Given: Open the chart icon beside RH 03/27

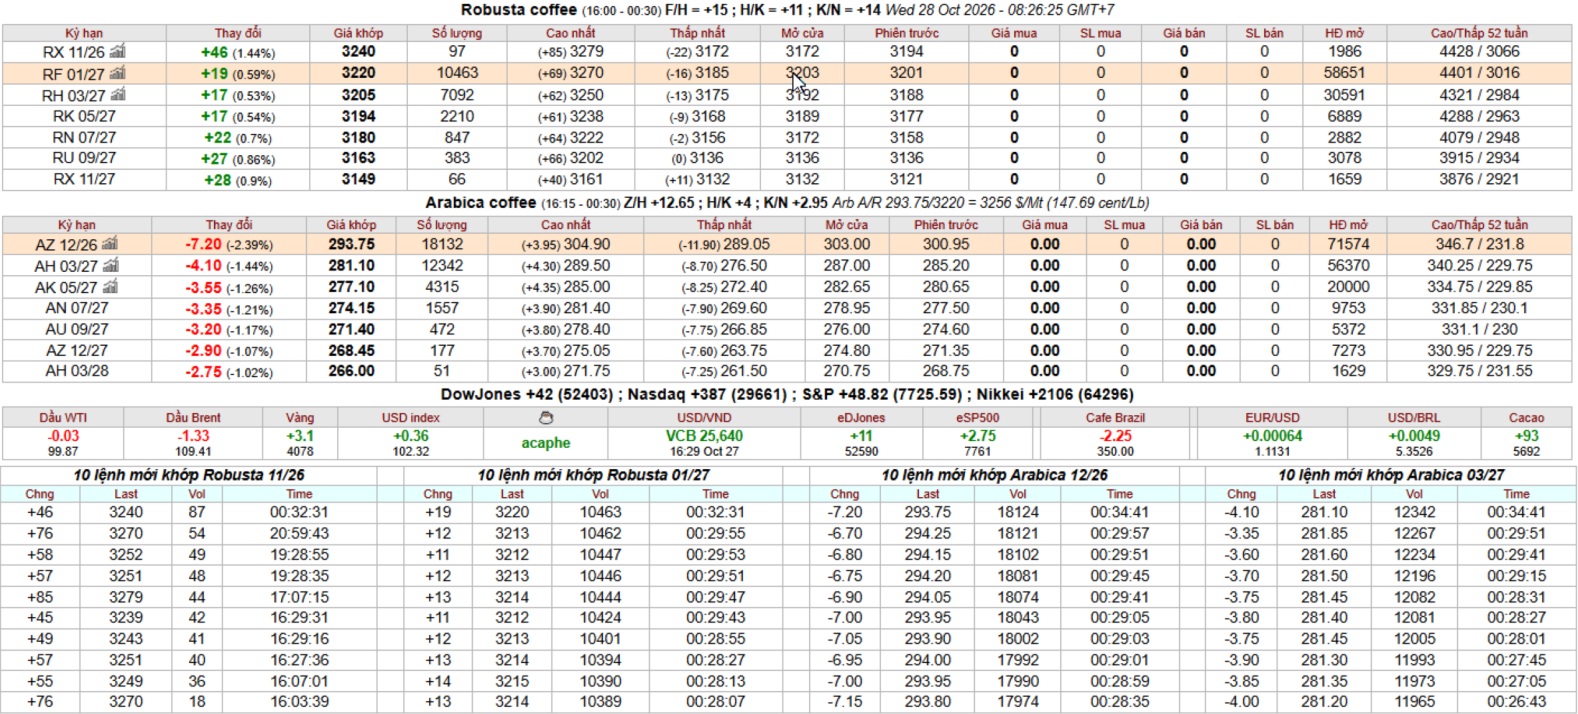Looking at the screenshot, I should pyautogui.click(x=118, y=94).
